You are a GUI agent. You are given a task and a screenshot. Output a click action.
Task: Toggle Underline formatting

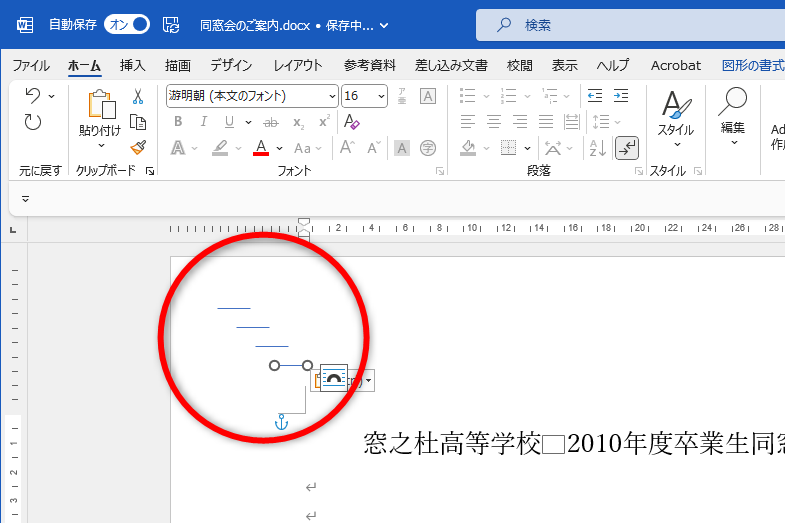point(229,122)
